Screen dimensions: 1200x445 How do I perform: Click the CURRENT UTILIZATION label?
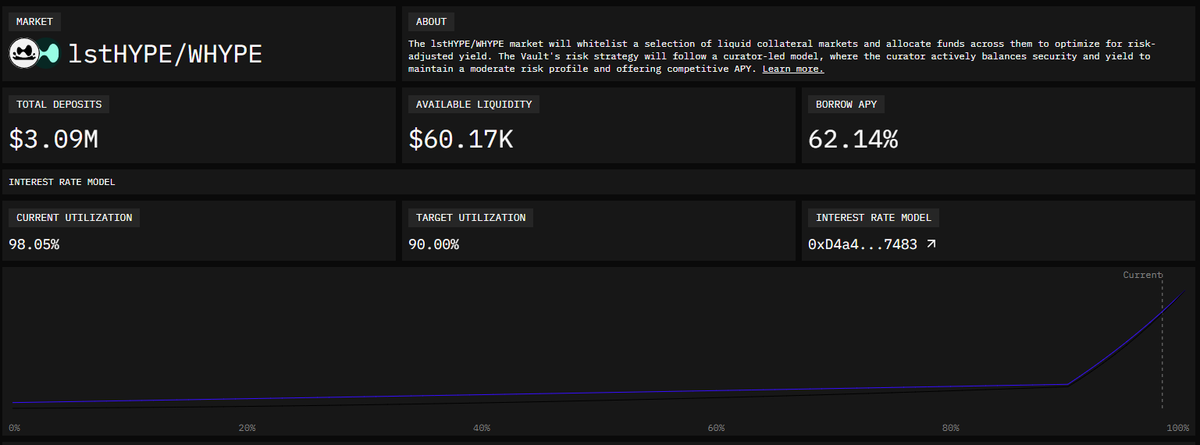point(73,217)
